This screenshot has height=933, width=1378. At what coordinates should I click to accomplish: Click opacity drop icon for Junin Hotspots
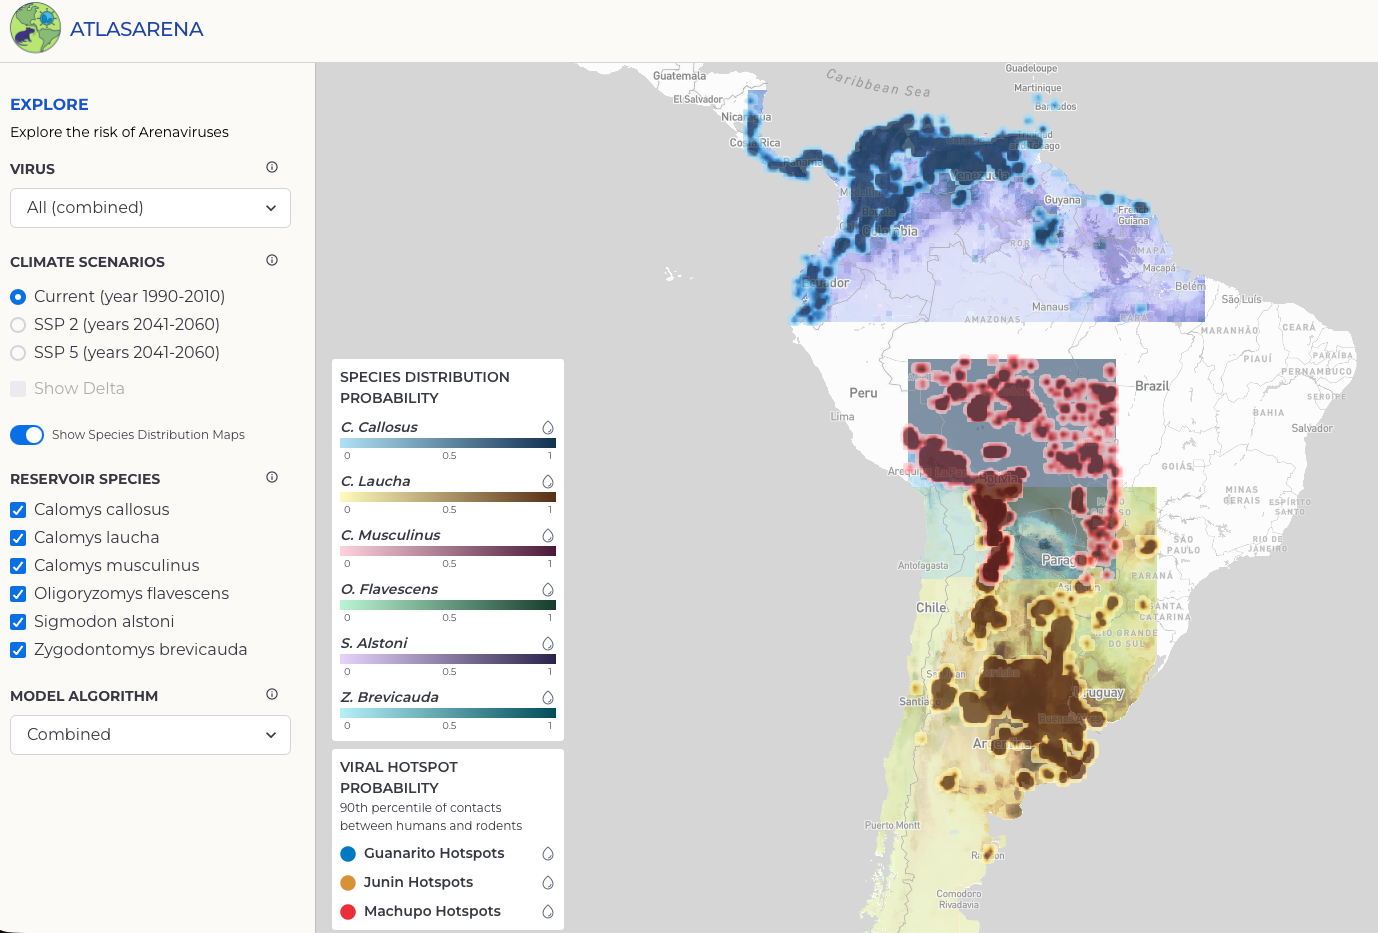(548, 882)
